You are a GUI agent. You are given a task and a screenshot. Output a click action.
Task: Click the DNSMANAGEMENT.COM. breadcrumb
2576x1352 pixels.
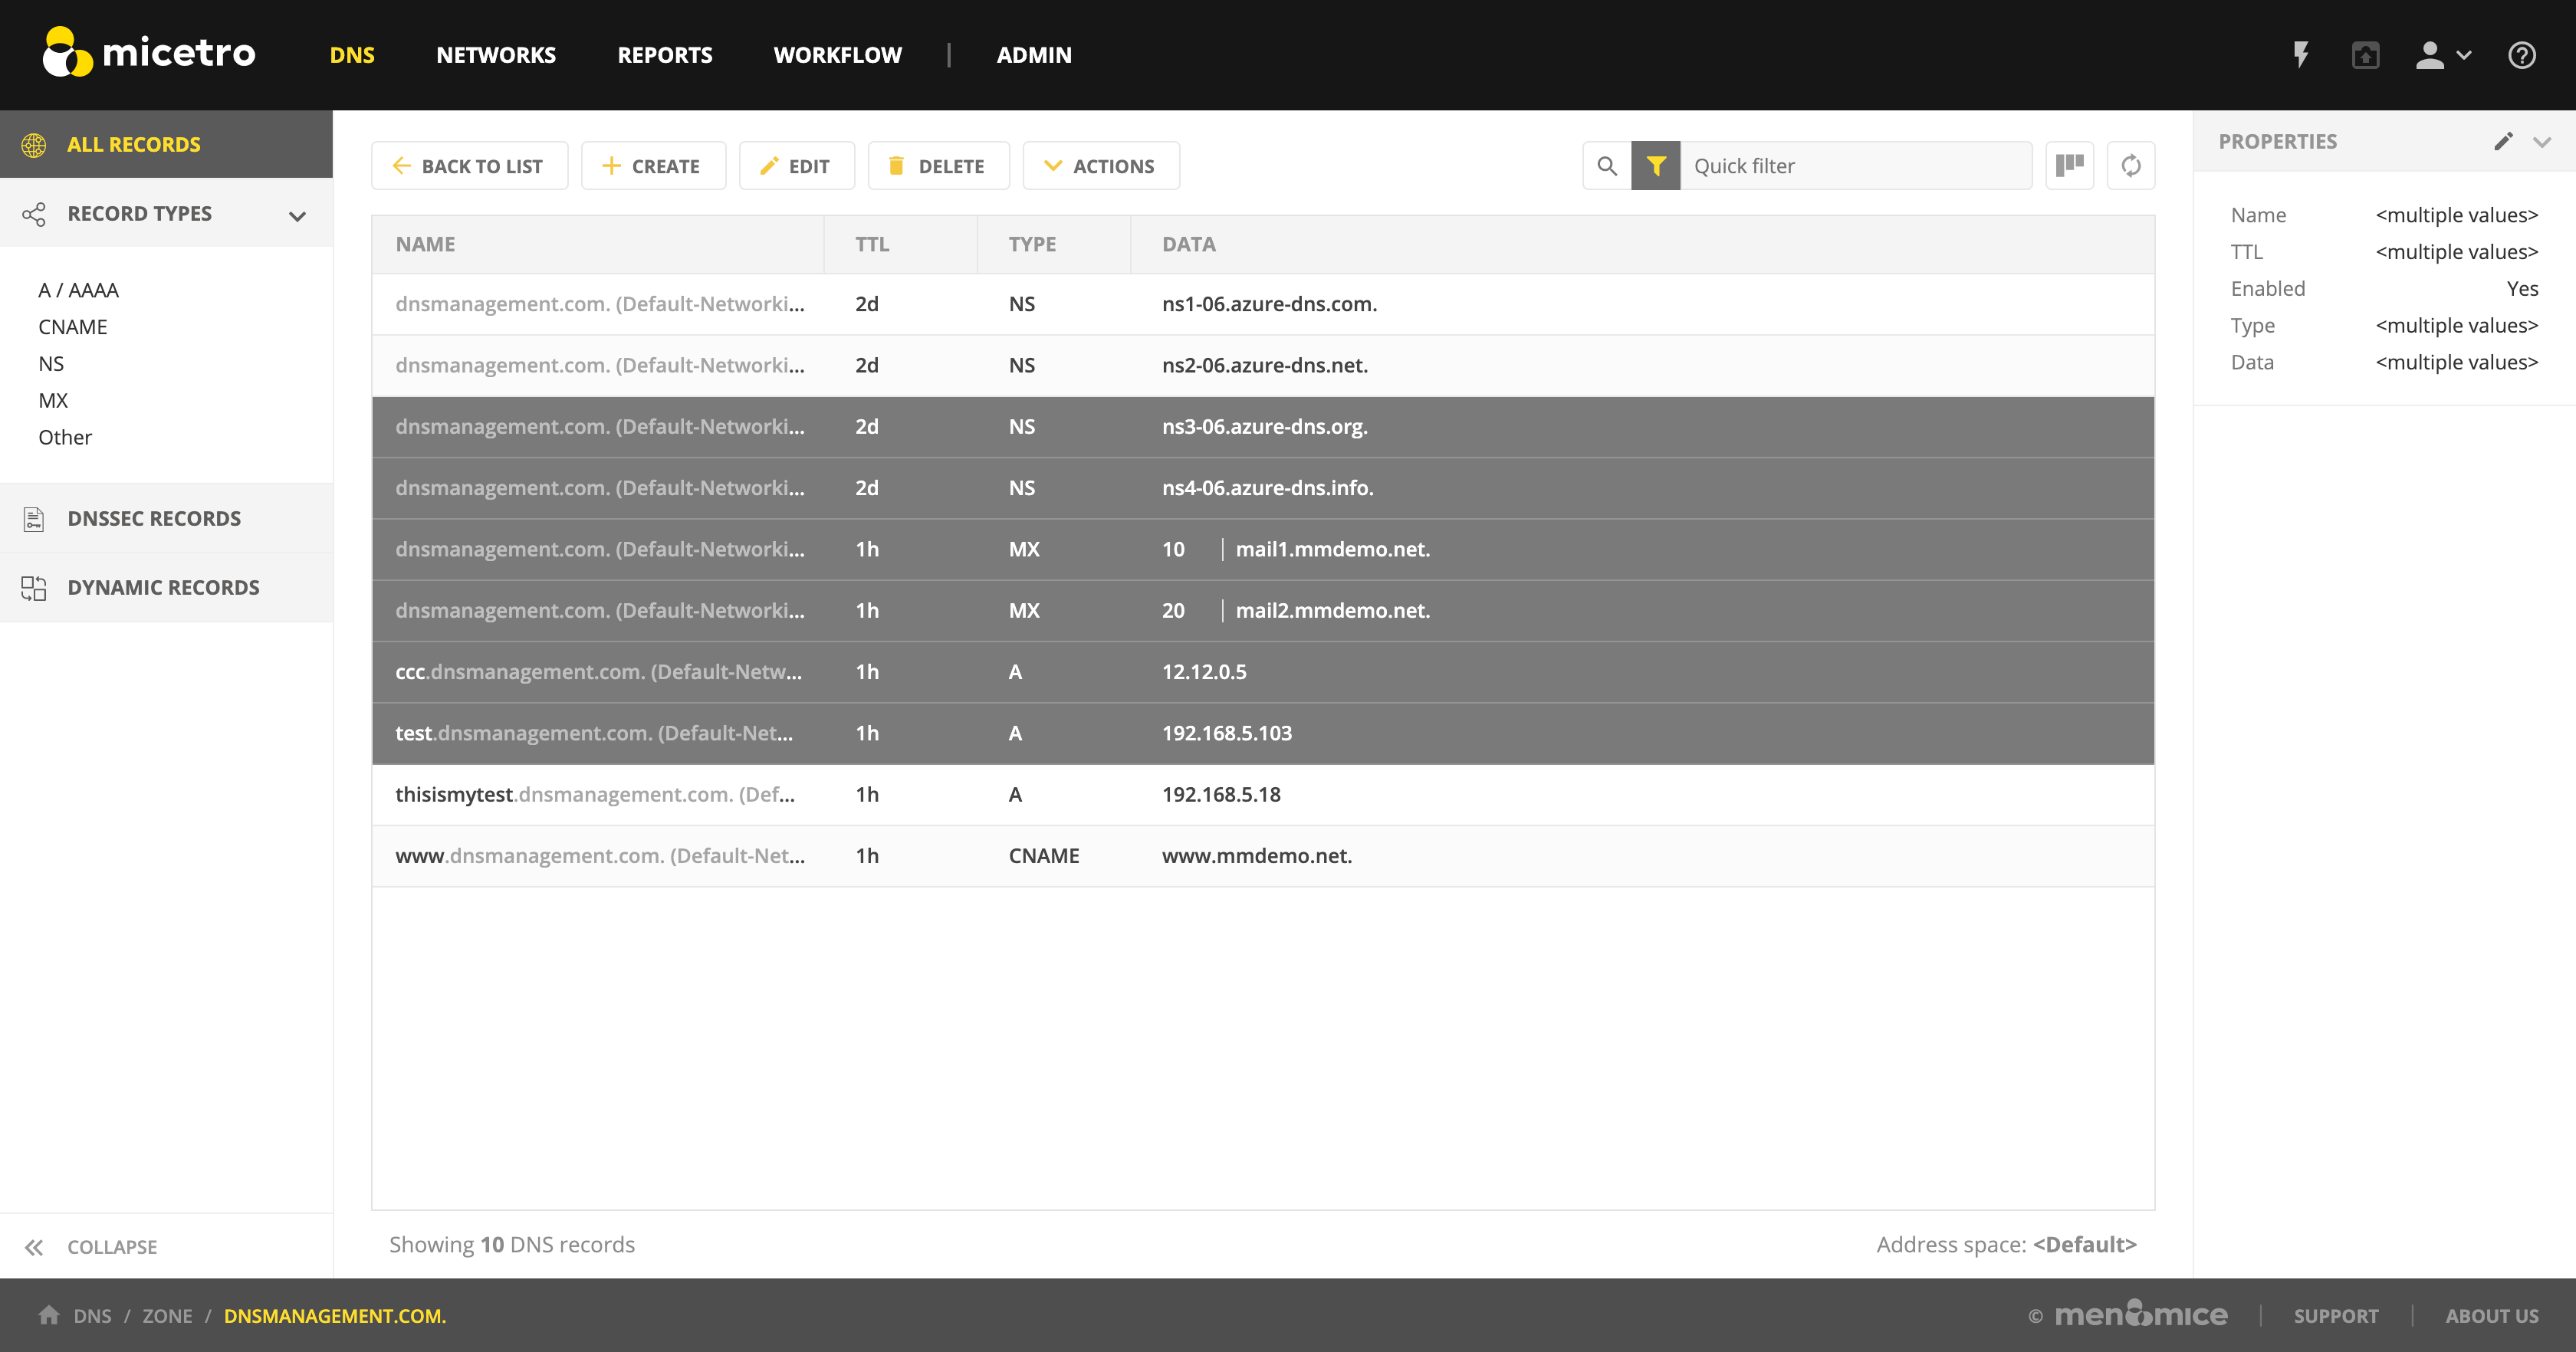[335, 1316]
